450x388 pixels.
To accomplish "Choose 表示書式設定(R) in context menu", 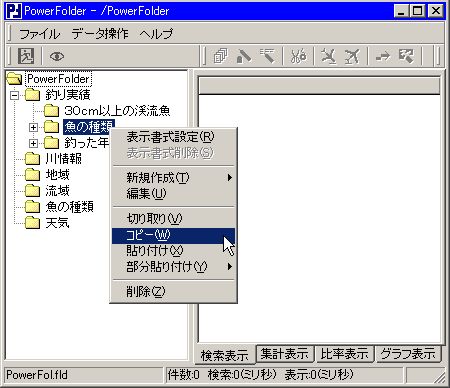I will click(173, 137).
